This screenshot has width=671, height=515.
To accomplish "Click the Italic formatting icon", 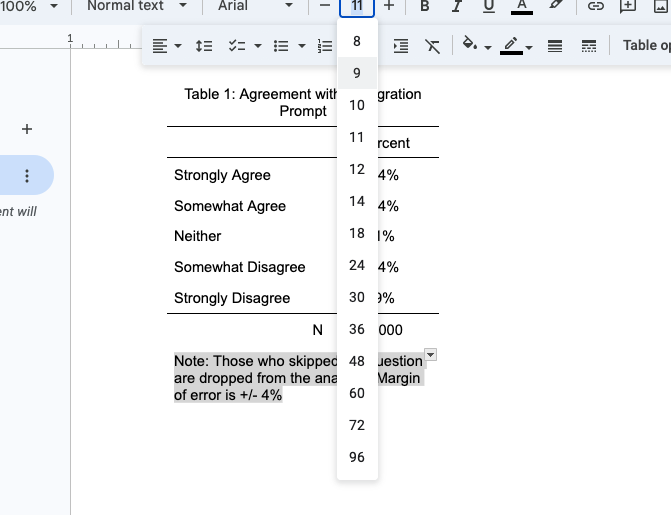I will 457,6.
